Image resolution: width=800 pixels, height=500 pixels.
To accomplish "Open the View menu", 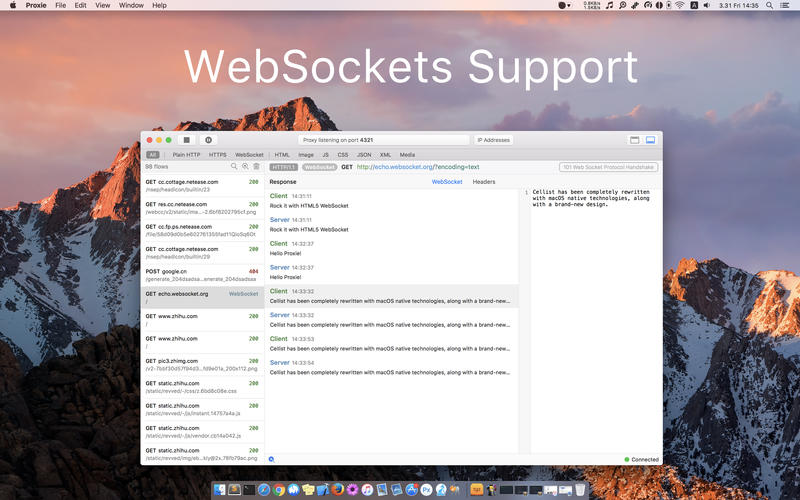I will (x=103, y=5).
